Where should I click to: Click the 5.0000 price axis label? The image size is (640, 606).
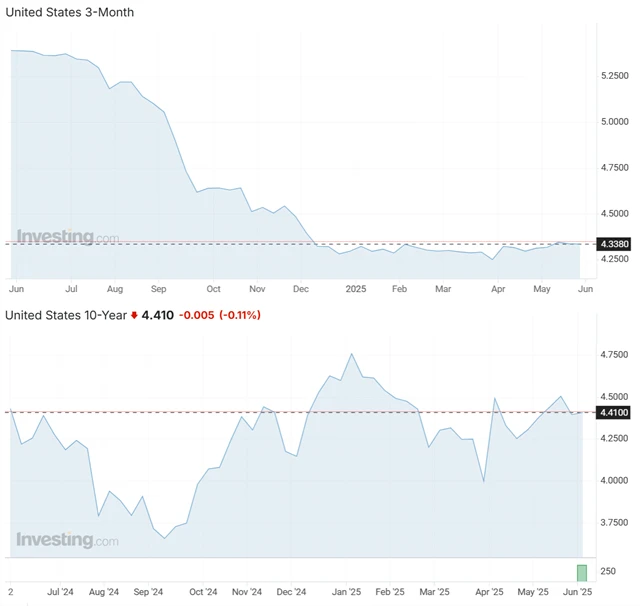(613, 122)
